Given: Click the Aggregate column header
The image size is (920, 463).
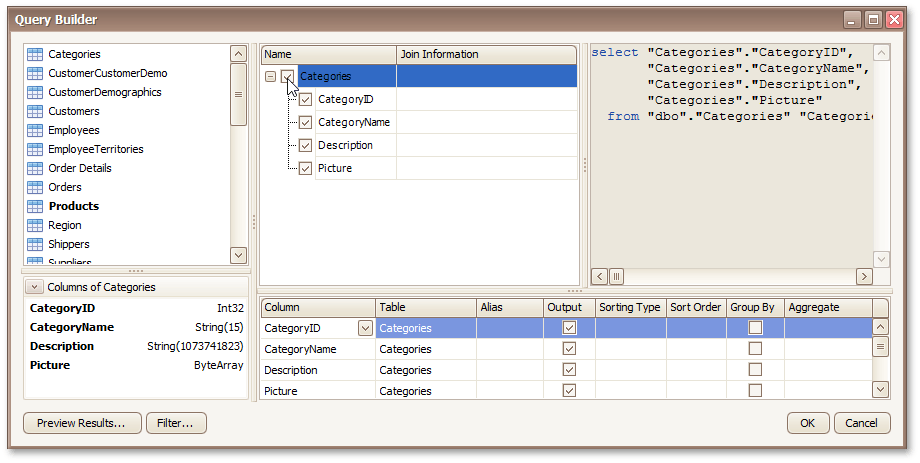Looking at the screenshot, I should [x=826, y=308].
